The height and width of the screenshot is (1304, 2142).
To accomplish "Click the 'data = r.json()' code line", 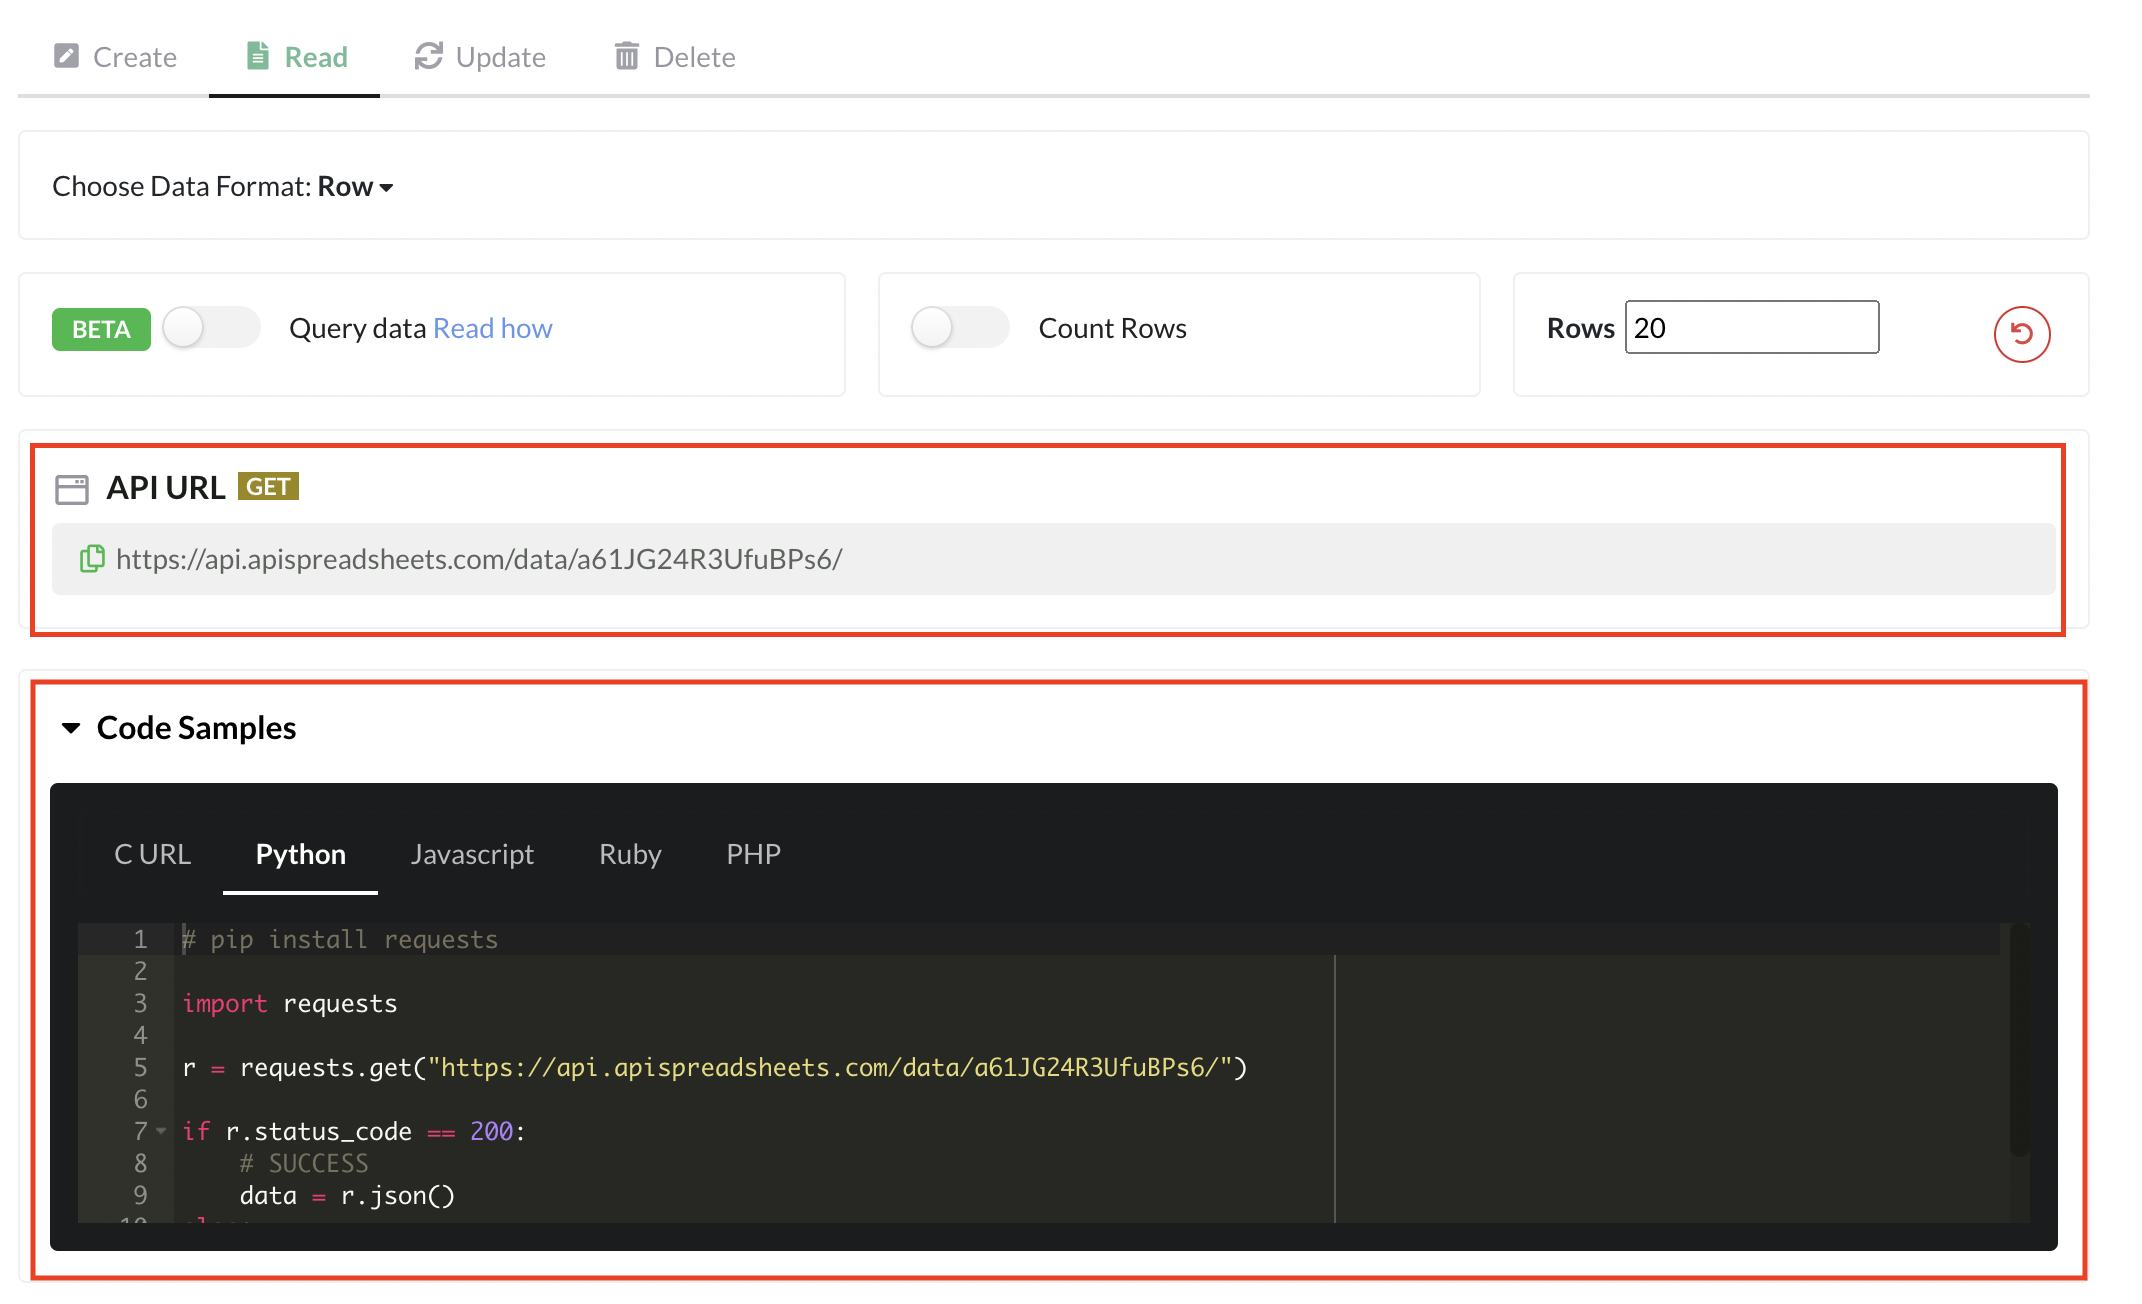I will [x=347, y=1196].
